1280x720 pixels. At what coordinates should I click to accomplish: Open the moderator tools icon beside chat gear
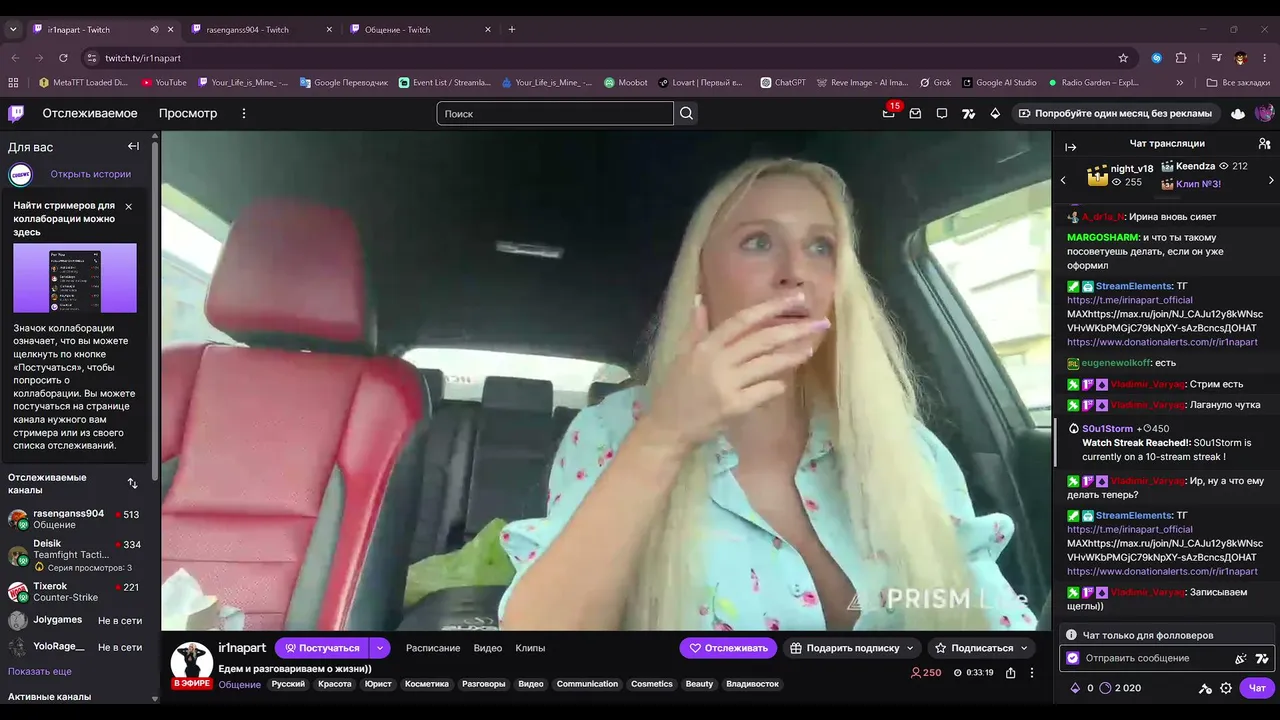[x=1205, y=688]
